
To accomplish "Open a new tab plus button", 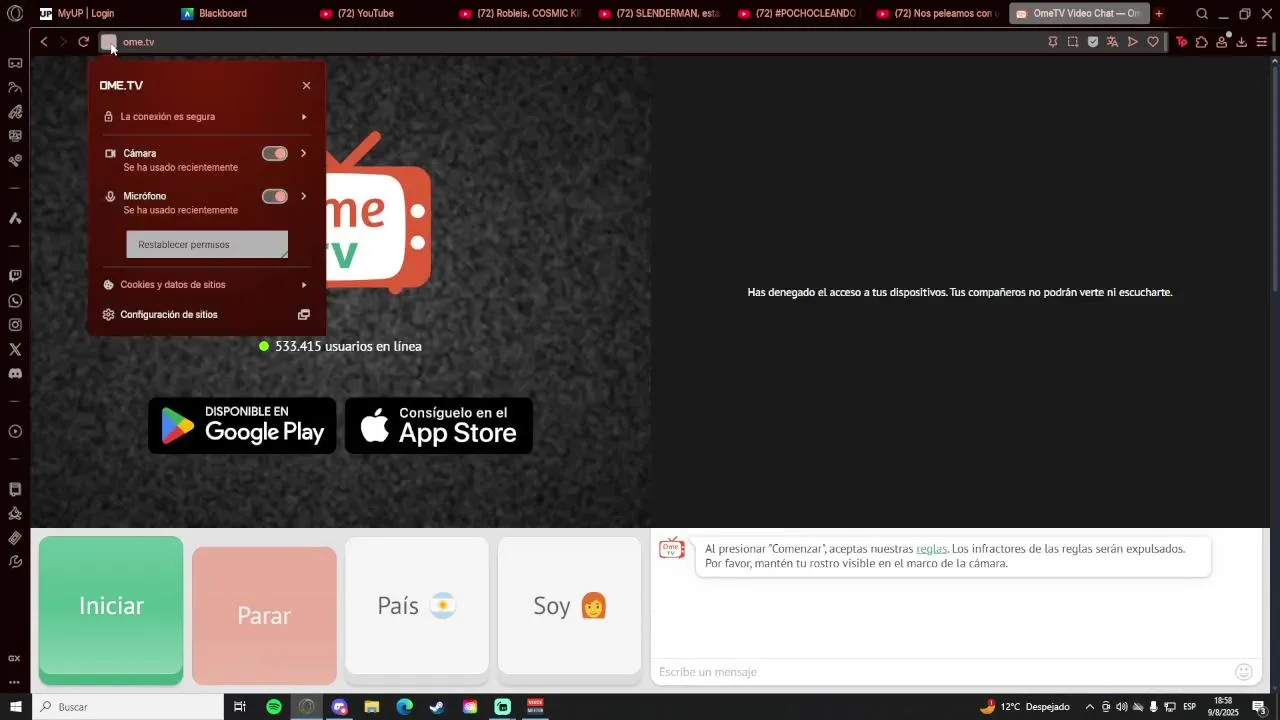I will tap(1159, 14).
